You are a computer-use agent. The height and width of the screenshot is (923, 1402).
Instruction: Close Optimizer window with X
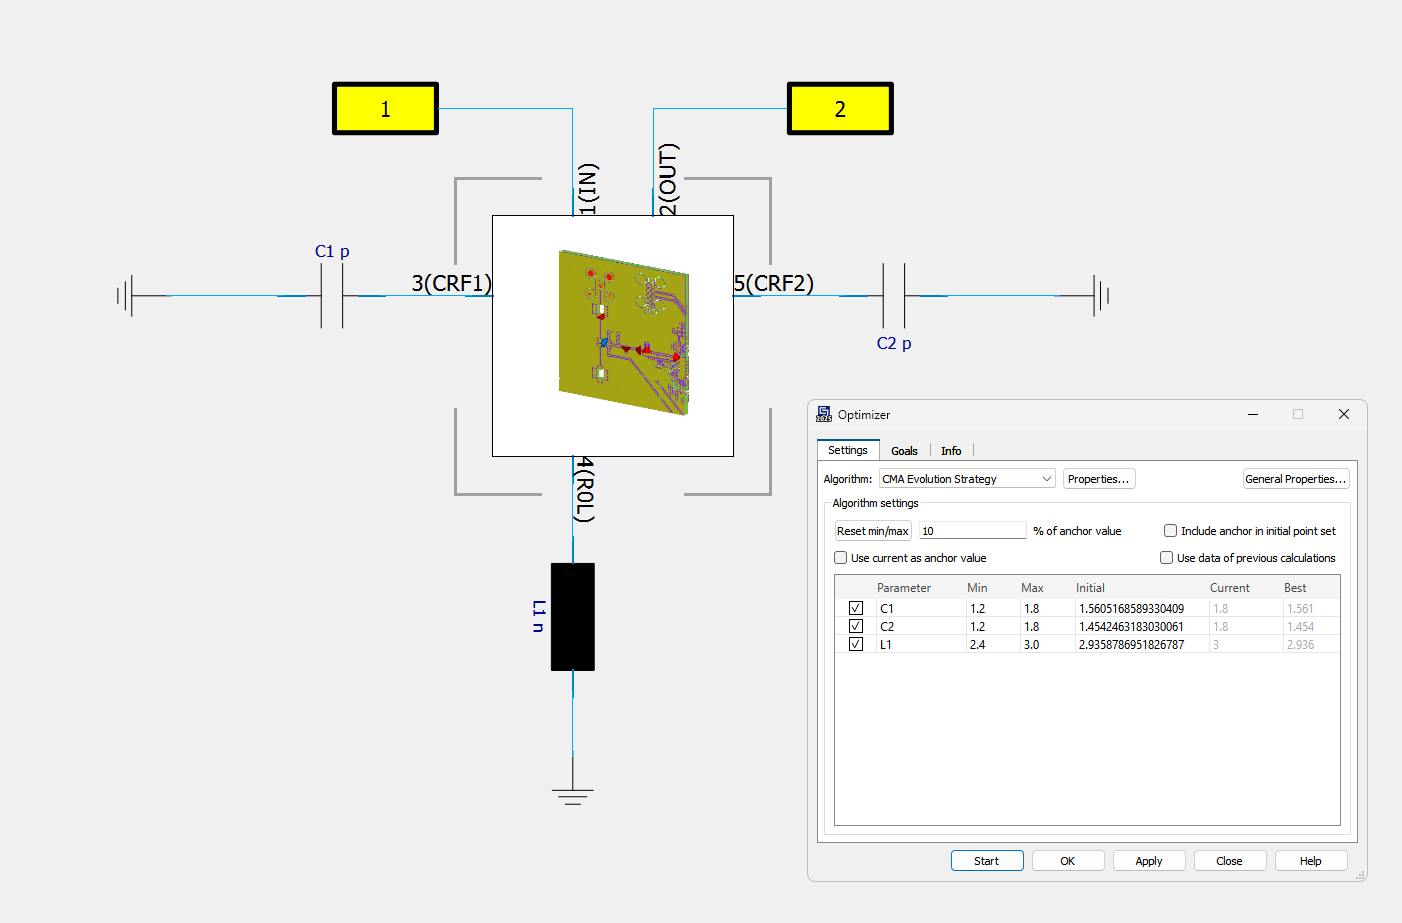1344,414
